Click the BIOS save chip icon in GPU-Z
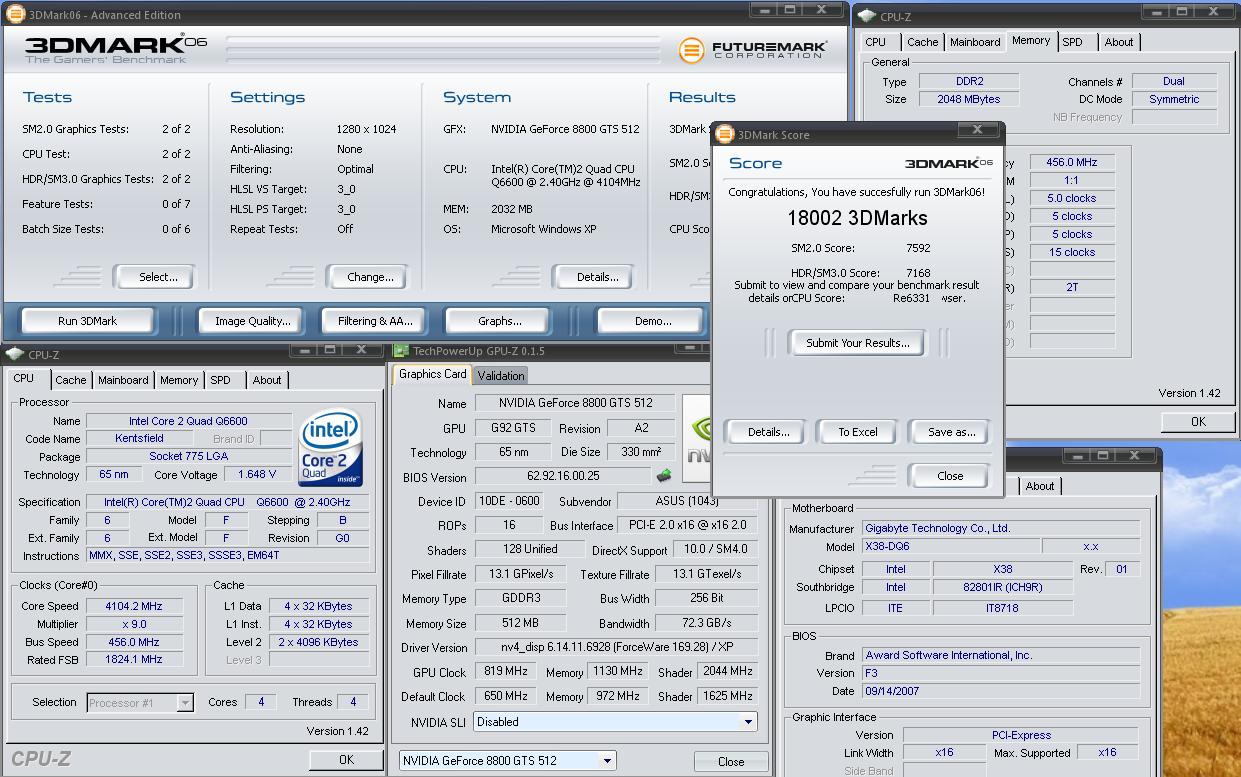 coord(663,476)
